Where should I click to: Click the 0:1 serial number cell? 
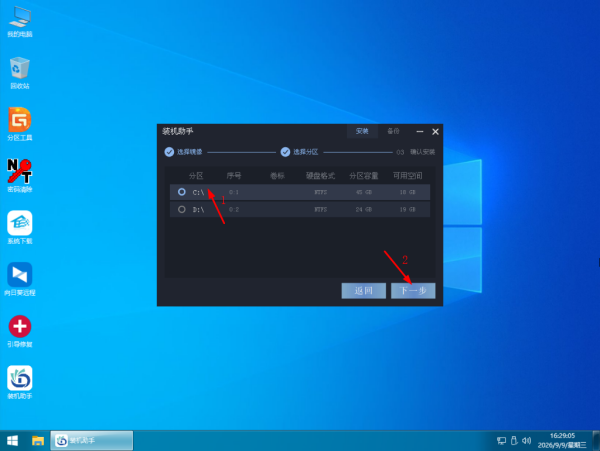pos(234,192)
